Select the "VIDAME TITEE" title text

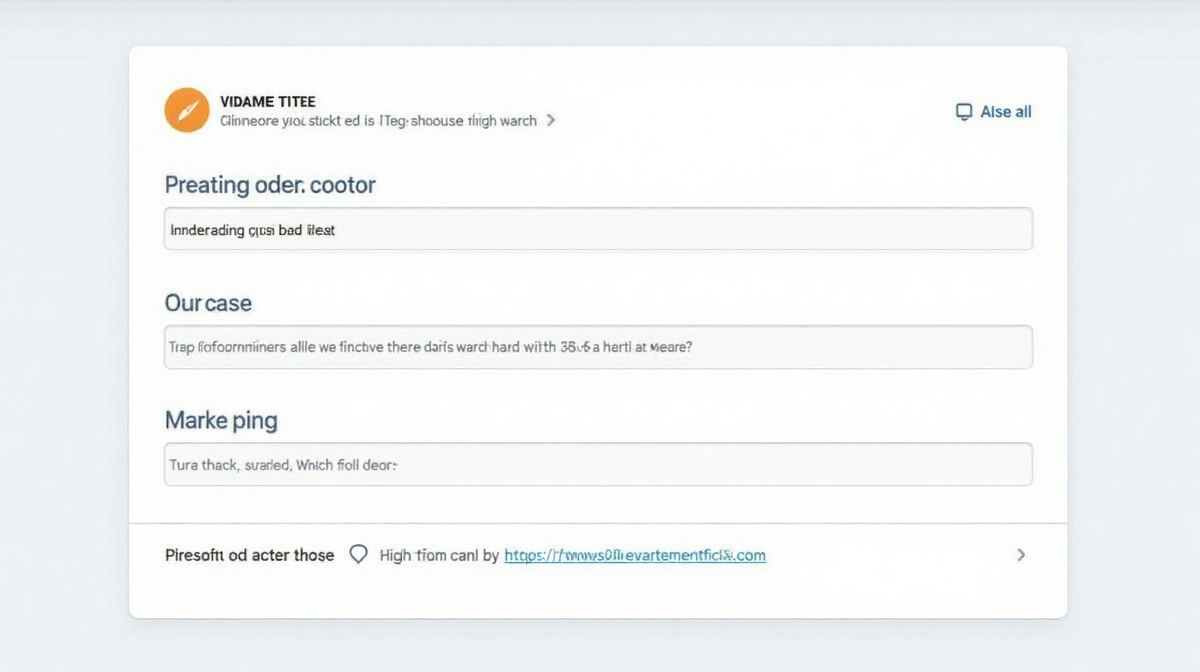point(267,102)
